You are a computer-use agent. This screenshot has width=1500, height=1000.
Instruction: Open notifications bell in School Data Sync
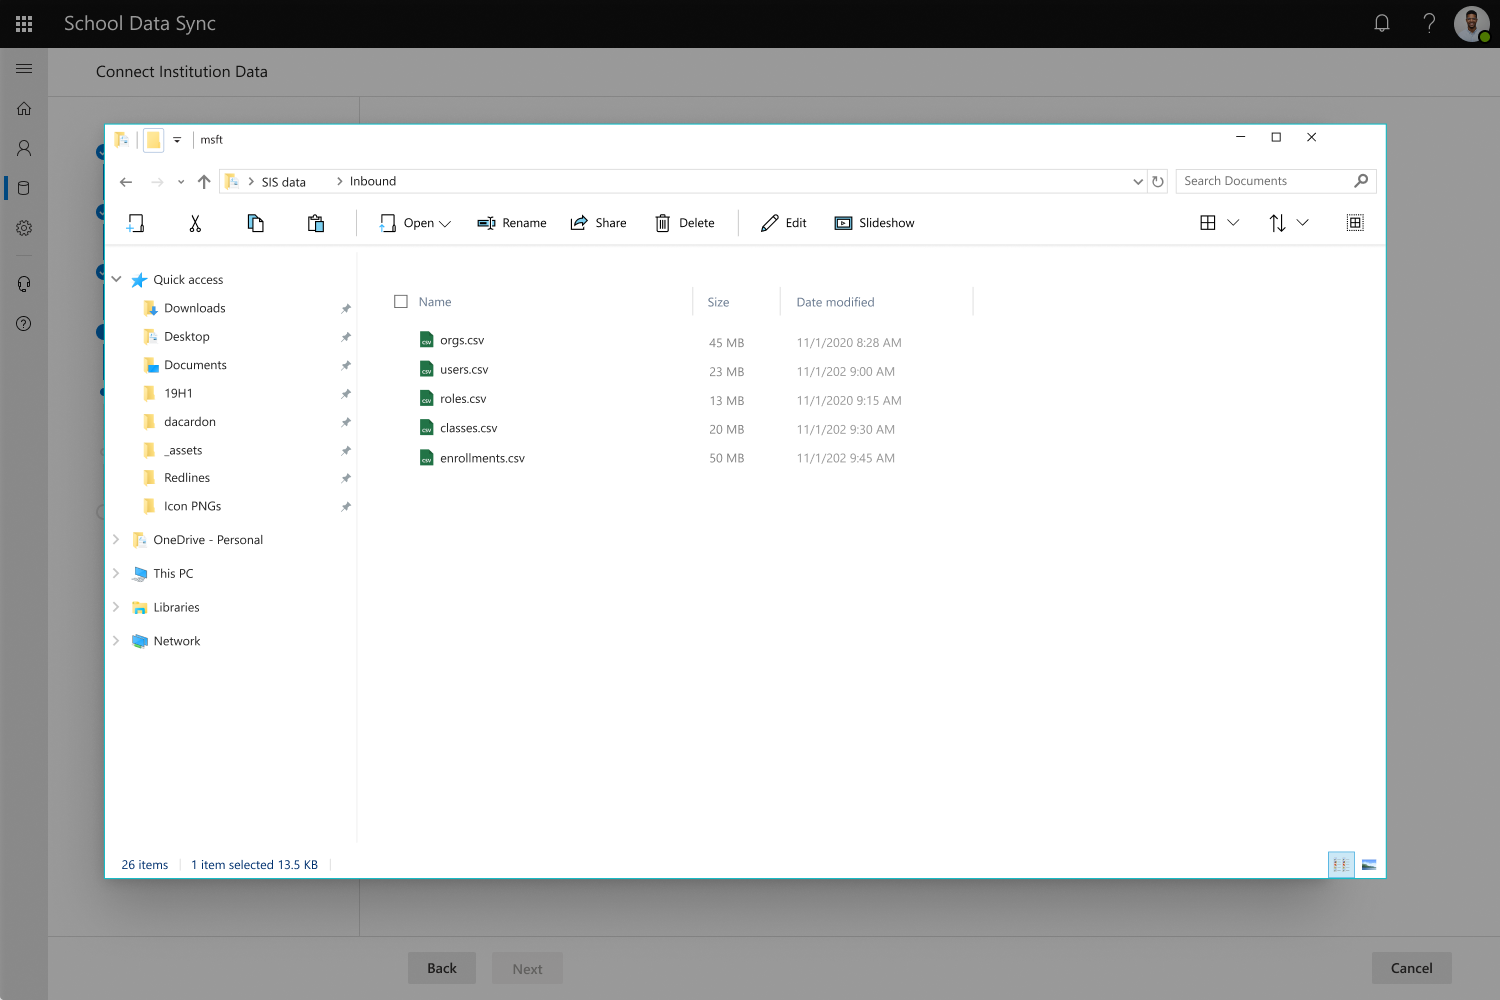[1382, 23]
